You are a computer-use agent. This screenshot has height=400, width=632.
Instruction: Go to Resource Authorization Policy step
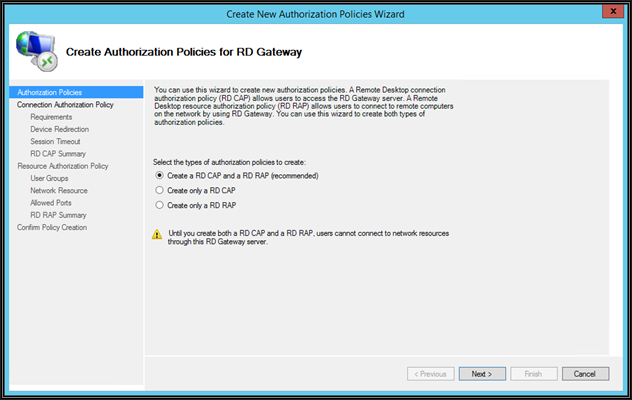tap(63, 166)
